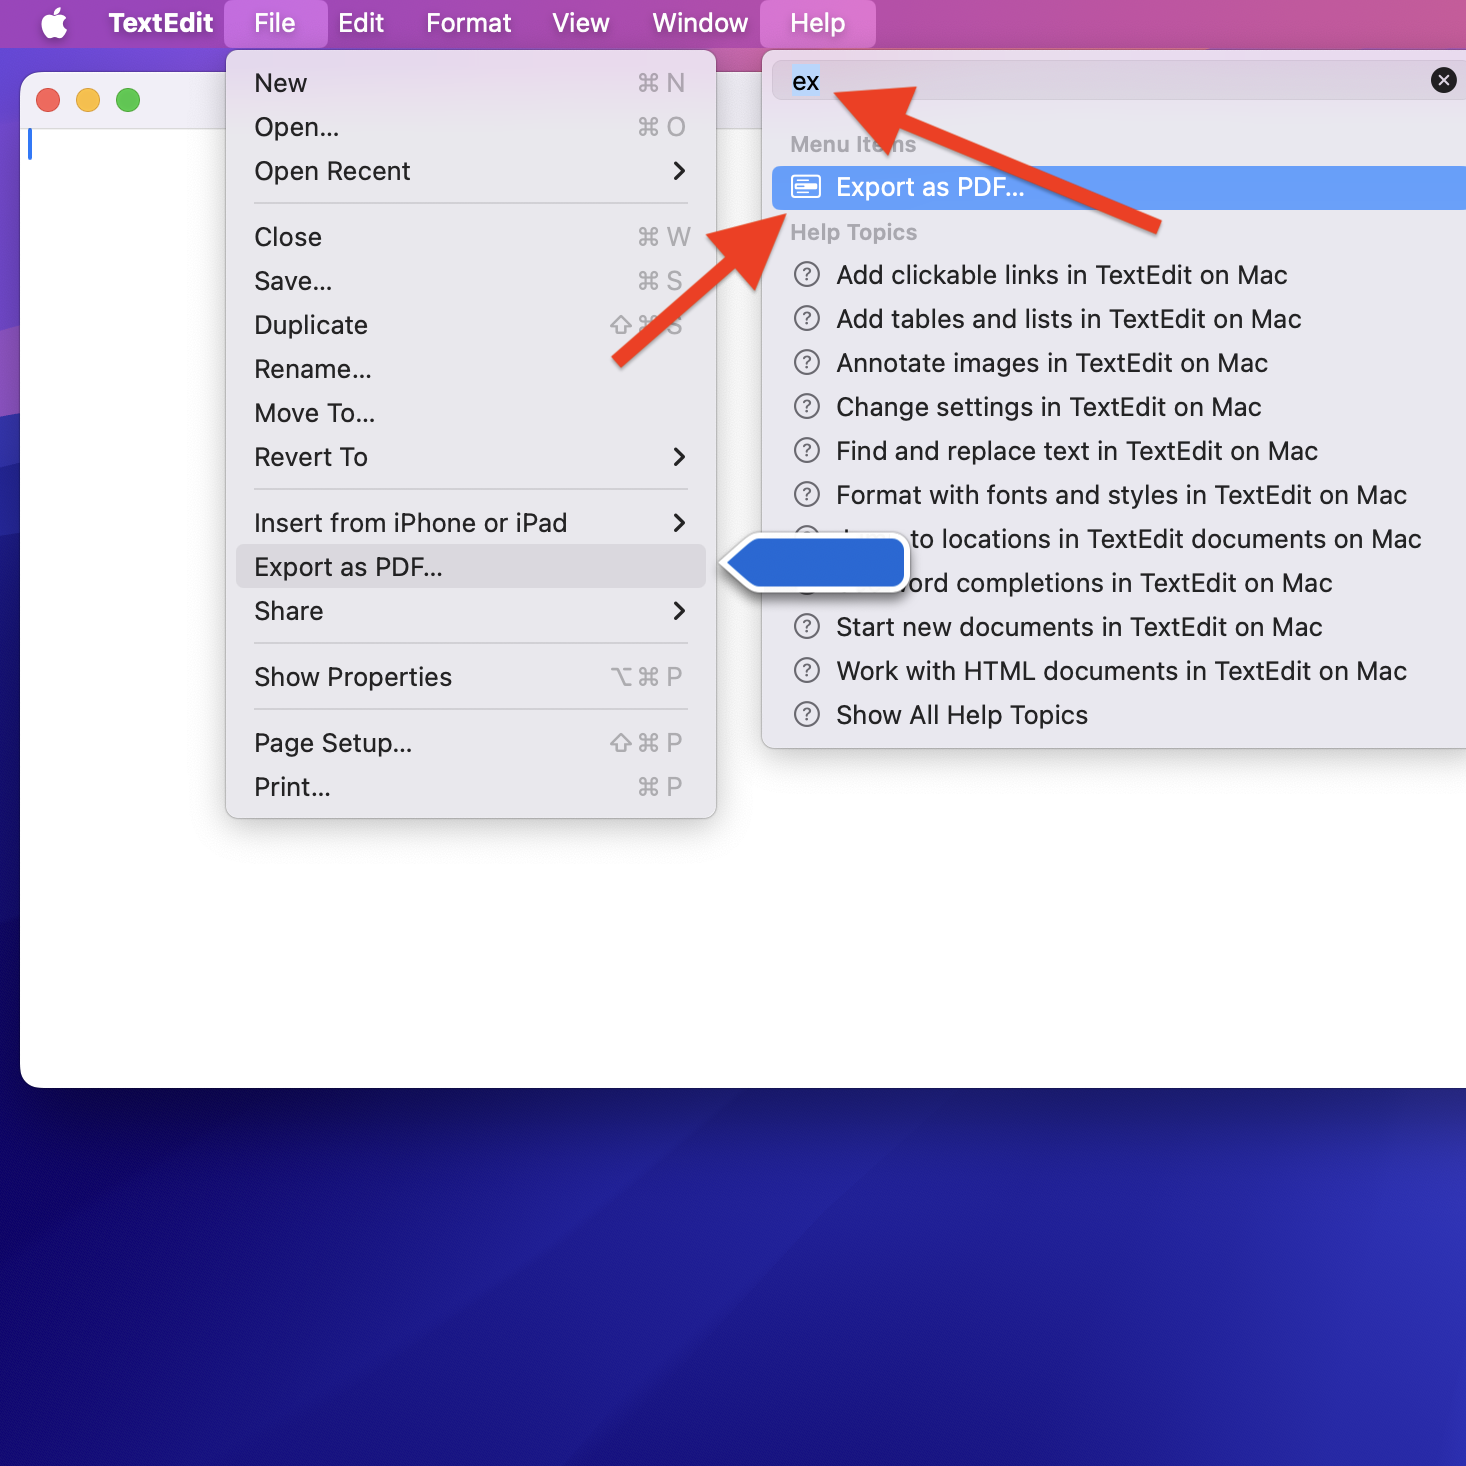
Task: Choose Page Setup... from the File menu
Action: coord(470,743)
